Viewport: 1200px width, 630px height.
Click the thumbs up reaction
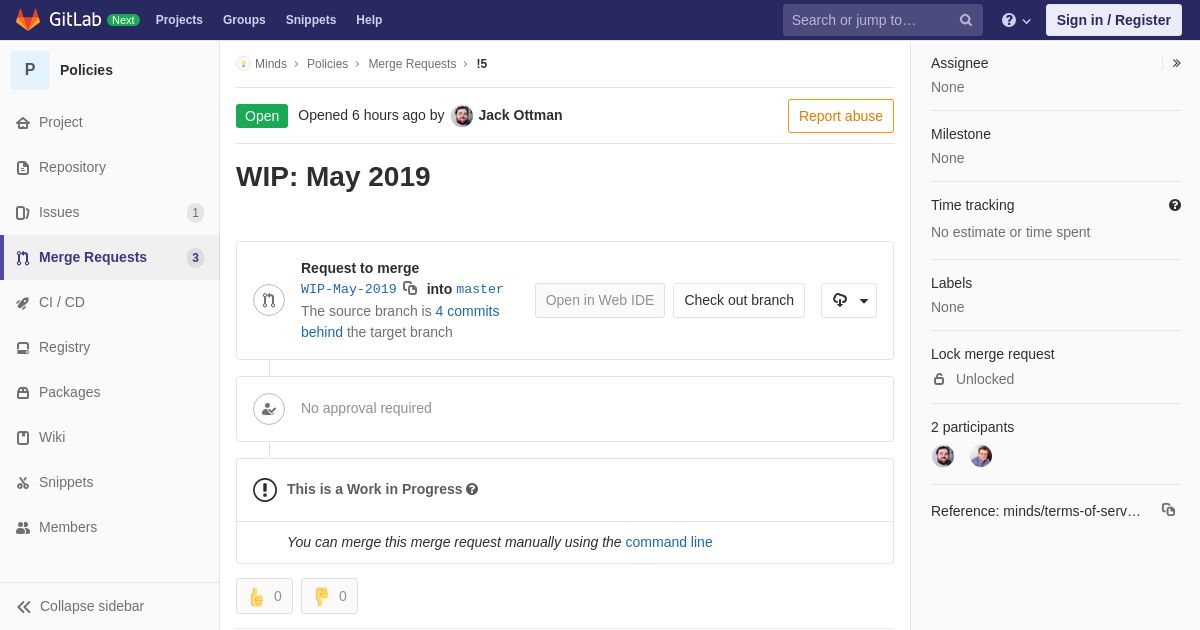click(x=265, y=596)
